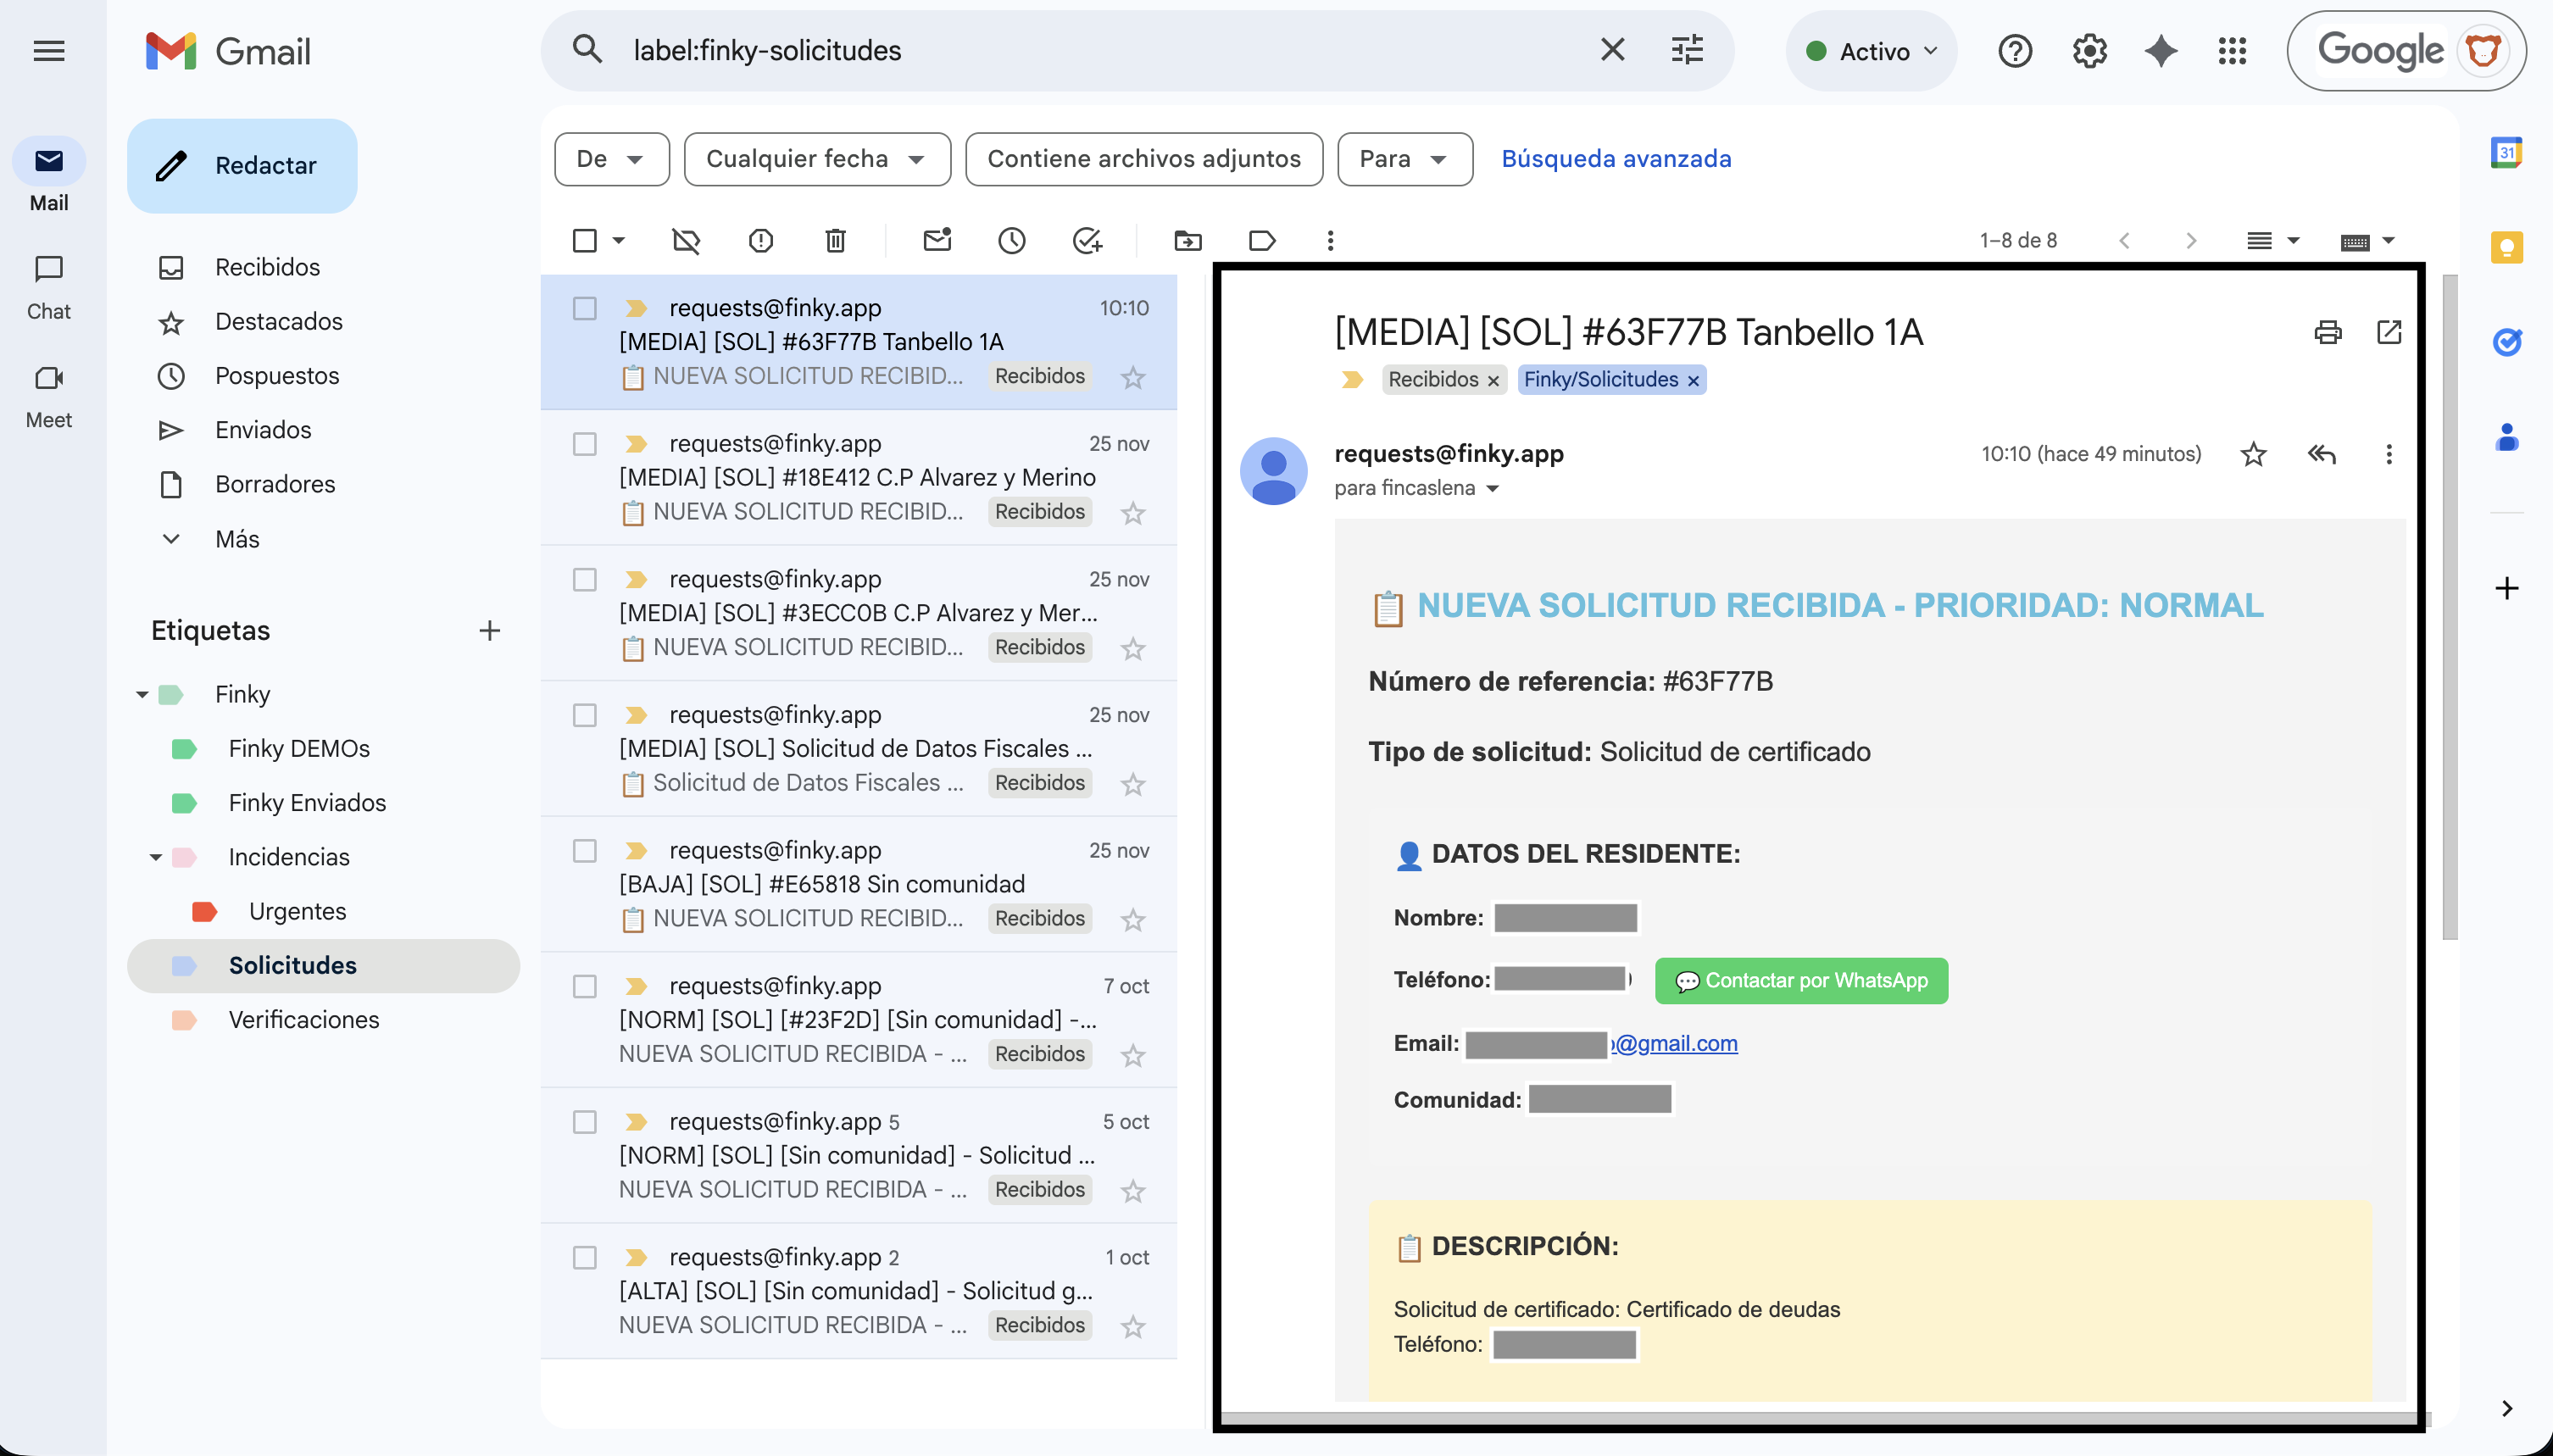
Task: Open Búsqueda avanzada
Action: click(x=1616, y=158)
